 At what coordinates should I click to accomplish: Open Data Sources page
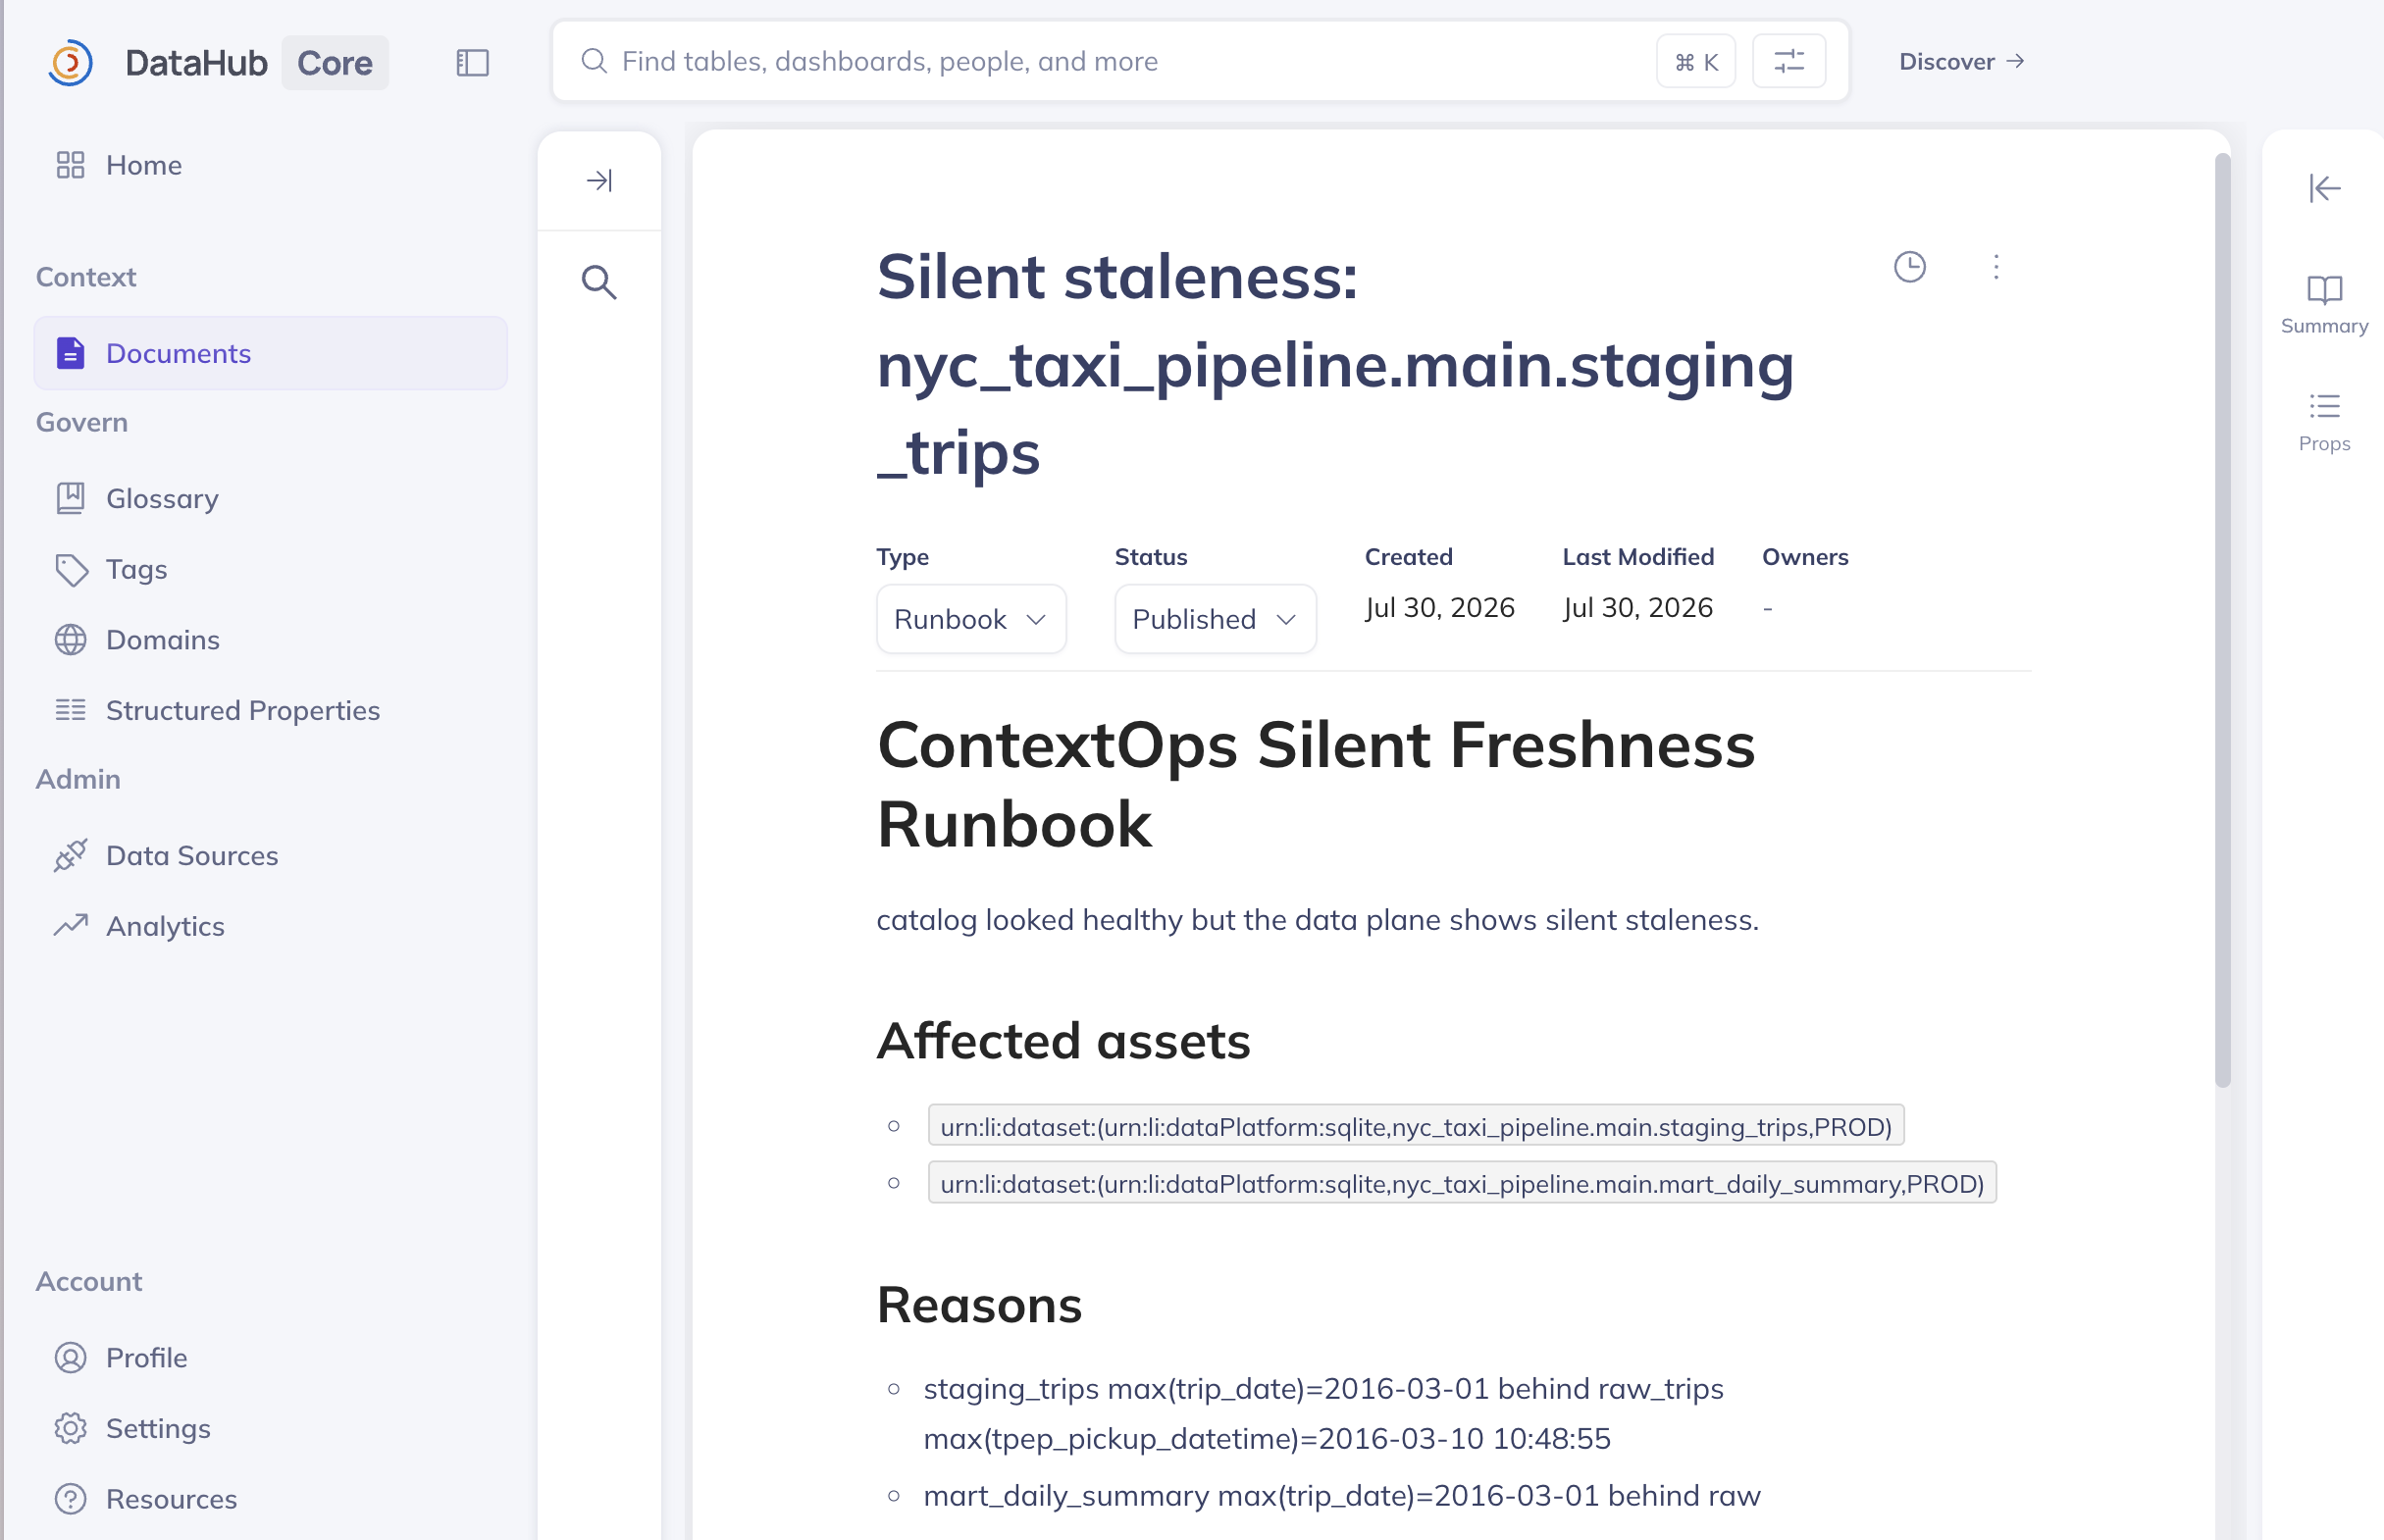[x=270, y=855]
